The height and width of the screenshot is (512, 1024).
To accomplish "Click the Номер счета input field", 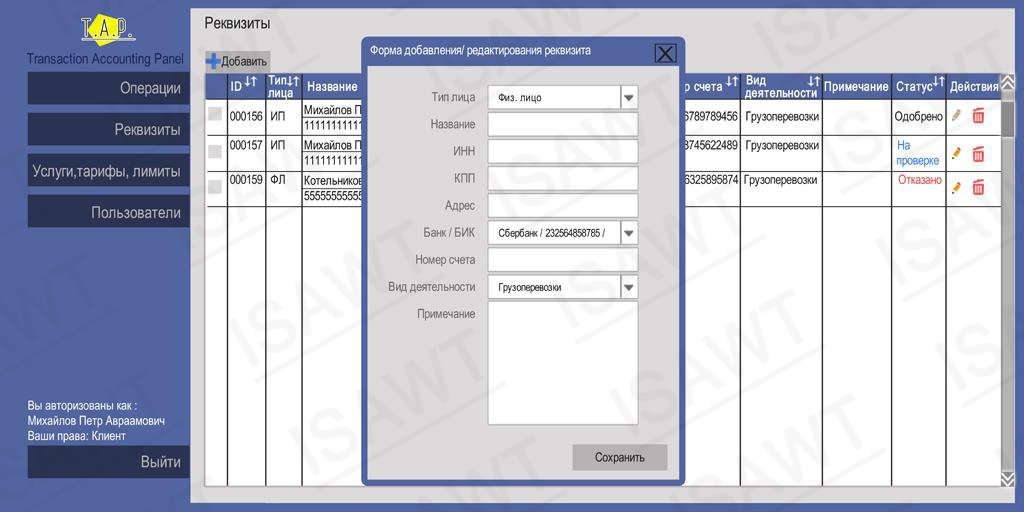I will (x=563, y=260).
